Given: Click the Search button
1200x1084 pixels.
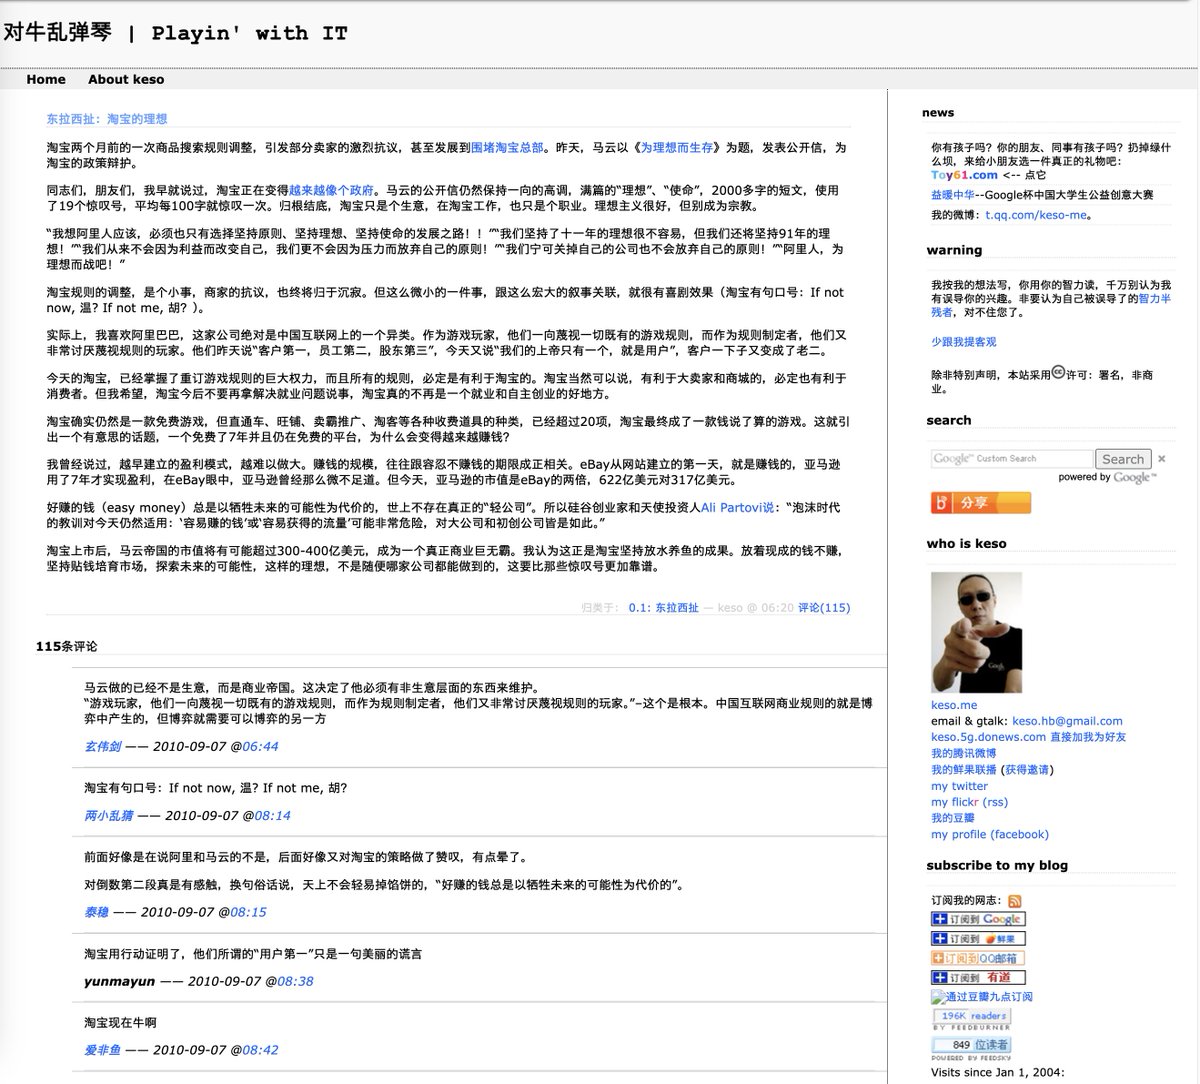Looking at the screenshot, I should tap(1123, 459).
